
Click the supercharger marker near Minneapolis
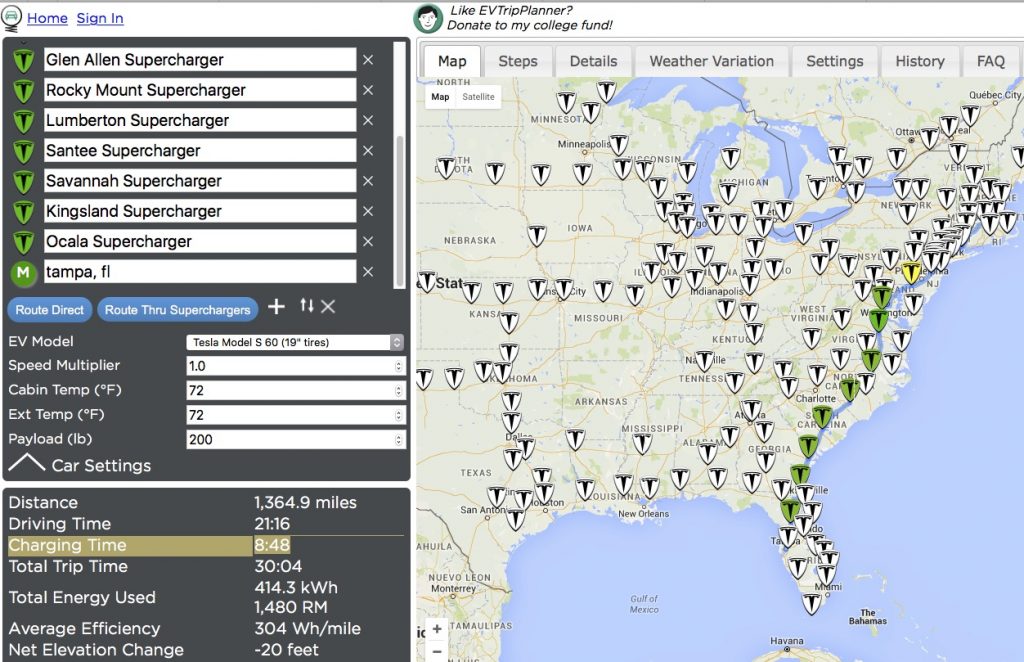coord(618,144)
